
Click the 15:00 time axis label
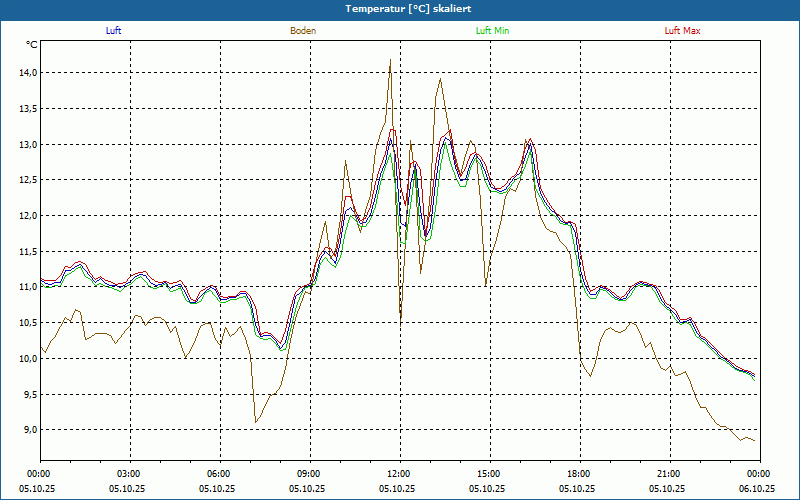[x=489, y=474]
